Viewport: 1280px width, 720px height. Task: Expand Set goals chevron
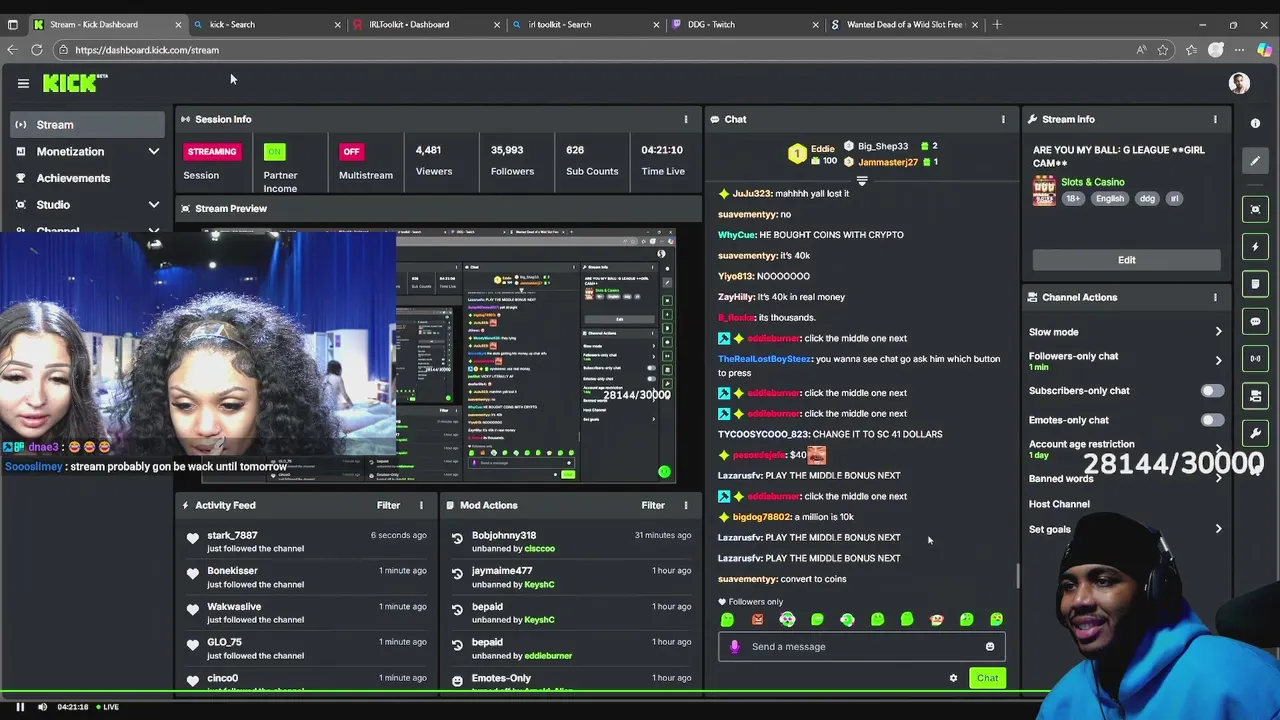click(x=1218, y=529)
